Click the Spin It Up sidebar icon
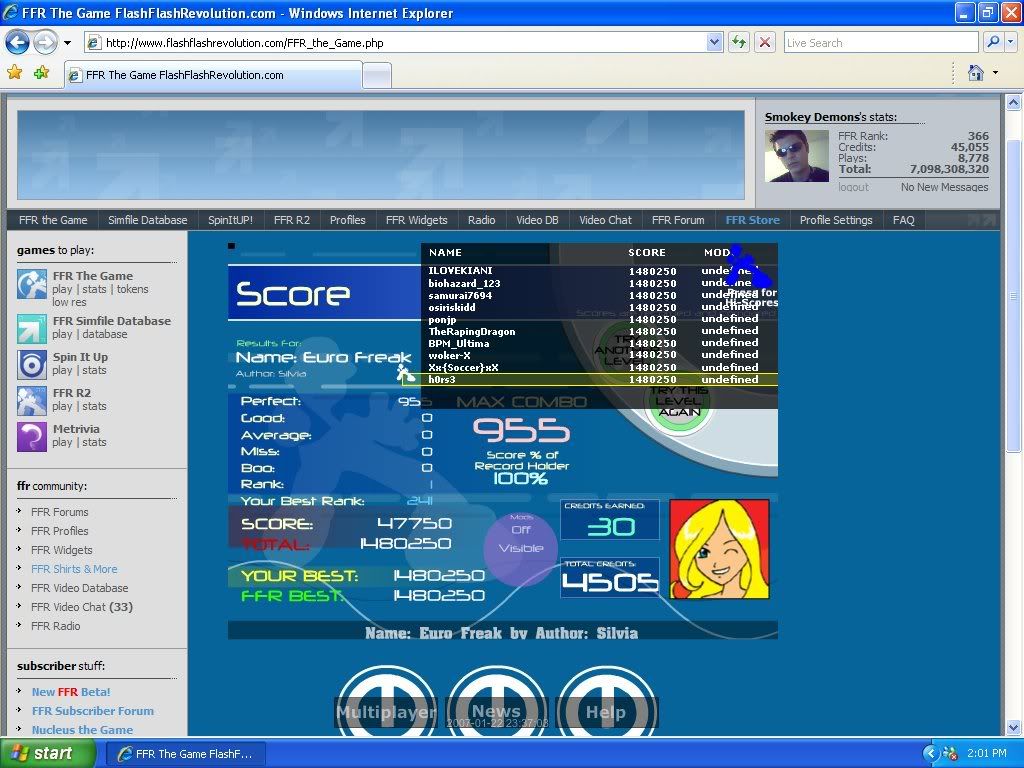 tap(32, 365)
